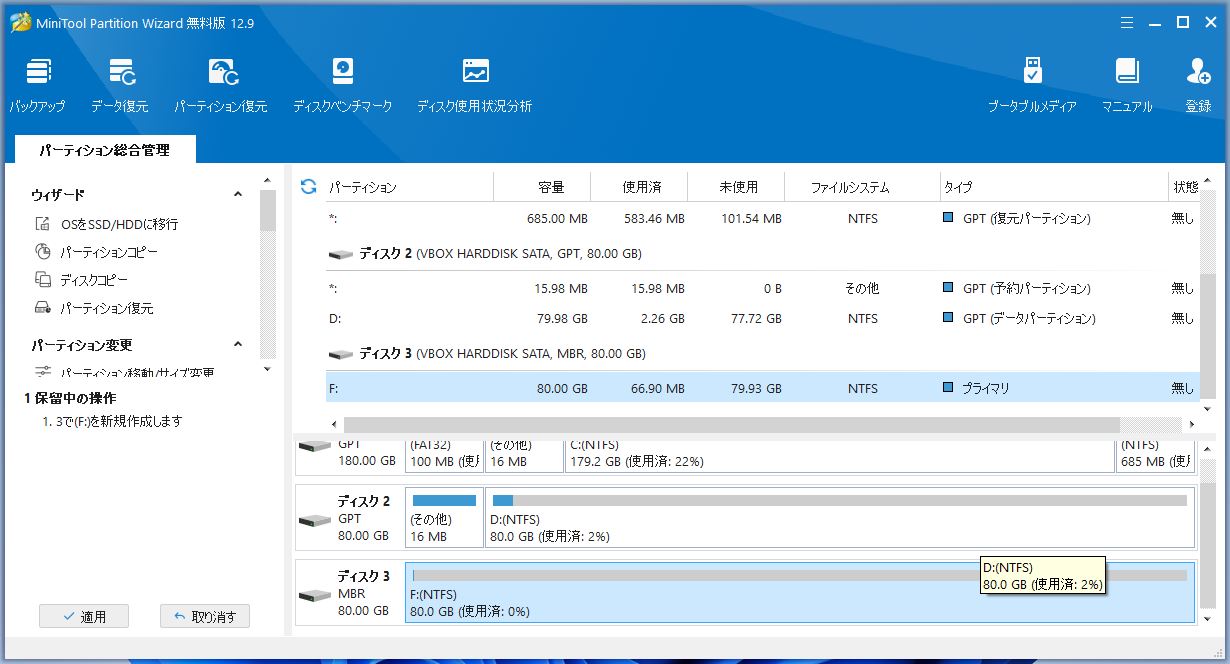This screenshot has height=664, width=1230.
Task: Refresh the partition list
Action: click(x=307, y=186)
